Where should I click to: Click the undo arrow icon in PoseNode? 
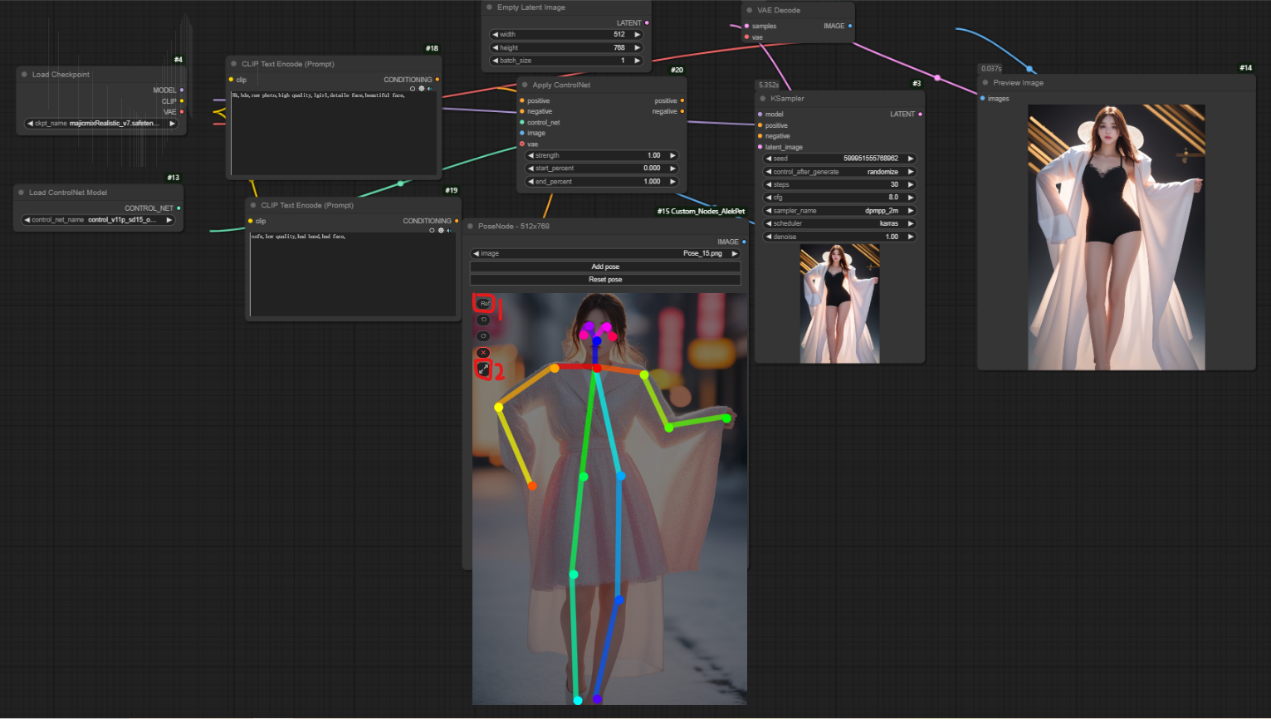[484, 320]
